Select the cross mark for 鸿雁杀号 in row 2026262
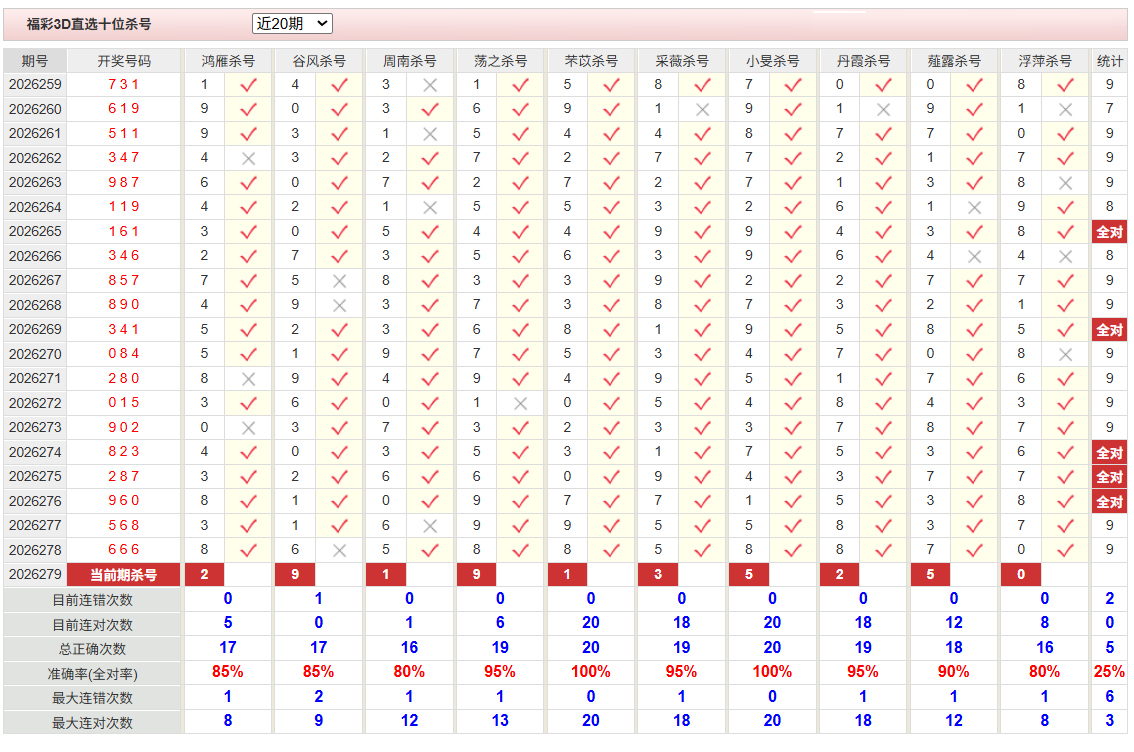The height and width of the screenshot is (752, 1134). click(x=249, y=158)
